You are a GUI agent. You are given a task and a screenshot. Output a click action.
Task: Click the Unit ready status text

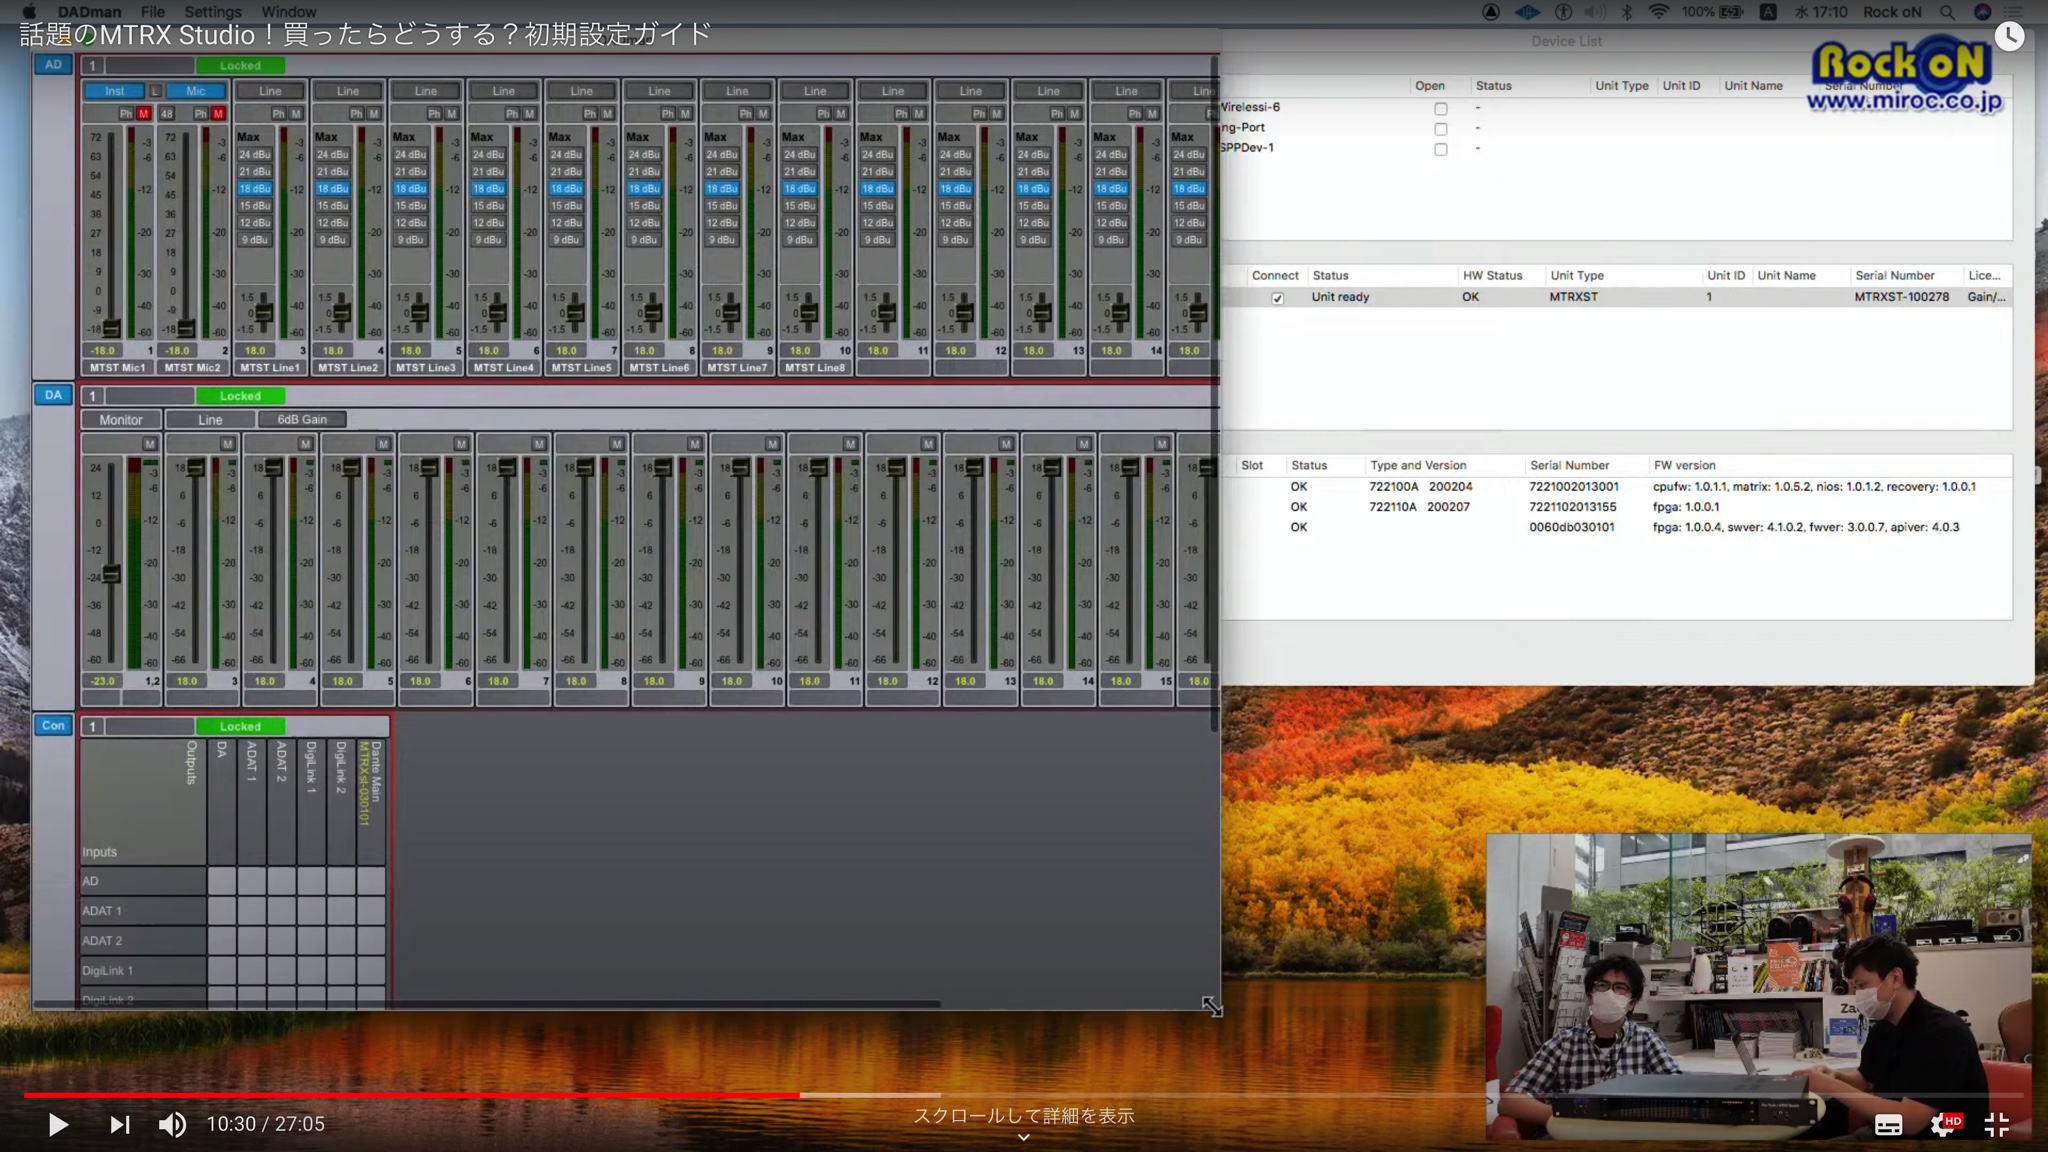1340,297
